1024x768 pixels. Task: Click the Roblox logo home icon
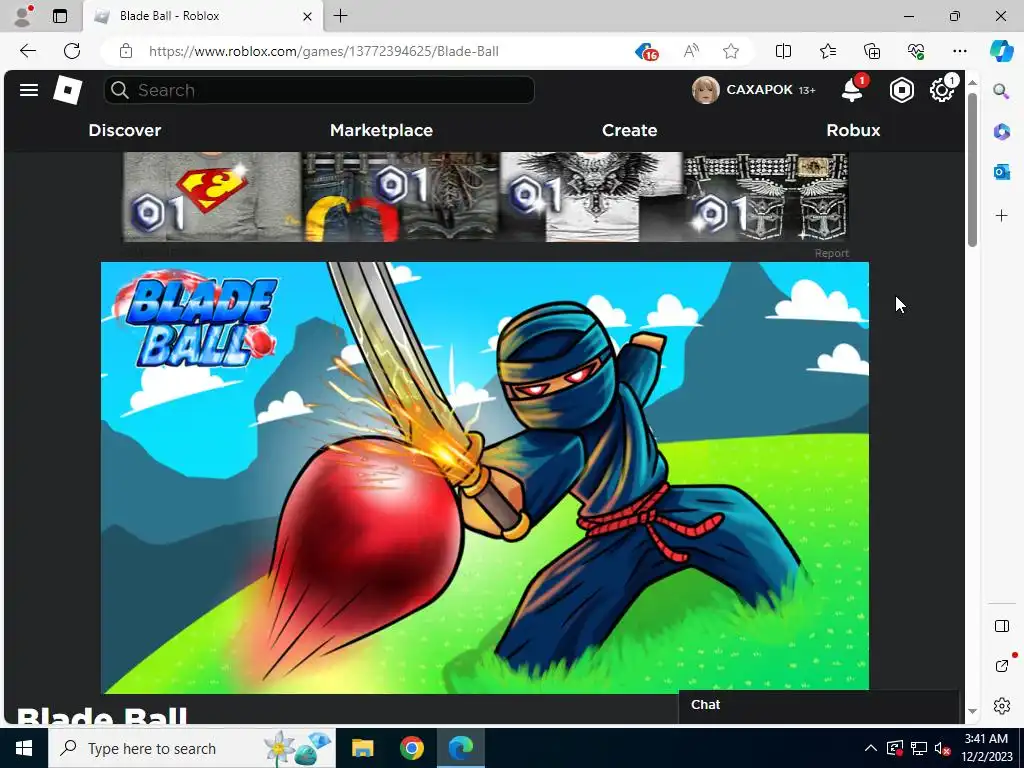pyautogui.click(x=67, y=90)
